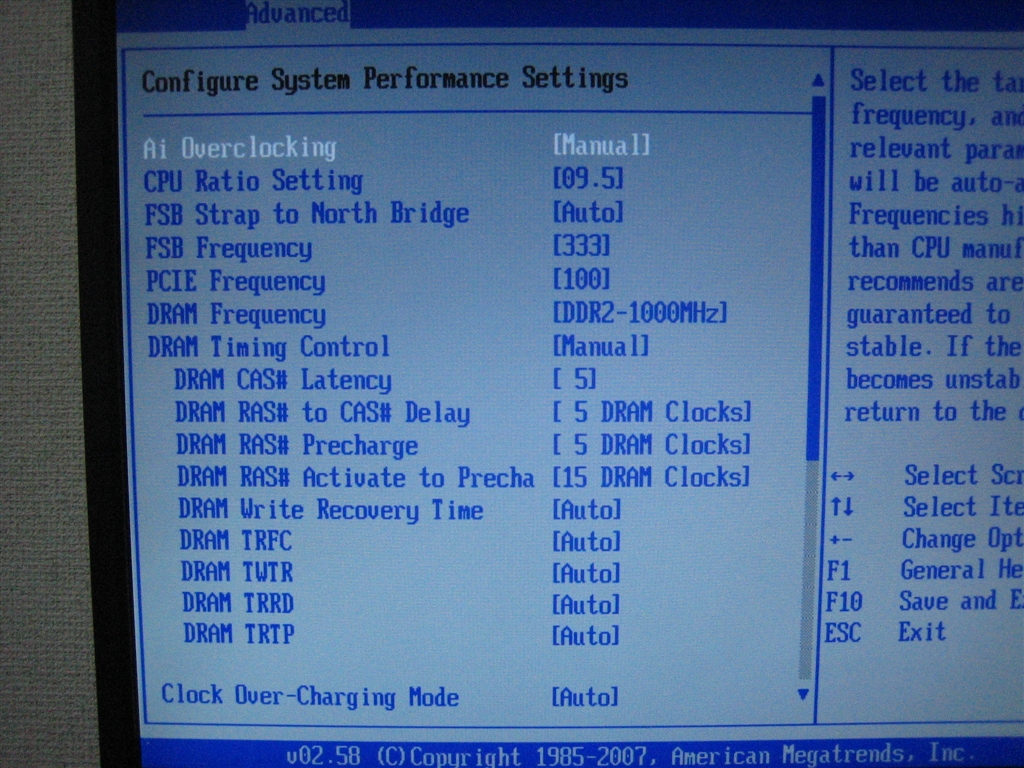Change CAS# Latency value [ 5]
Viewport: 1024px width, 768px height.
pyautogui.click(x=575, y=379)
